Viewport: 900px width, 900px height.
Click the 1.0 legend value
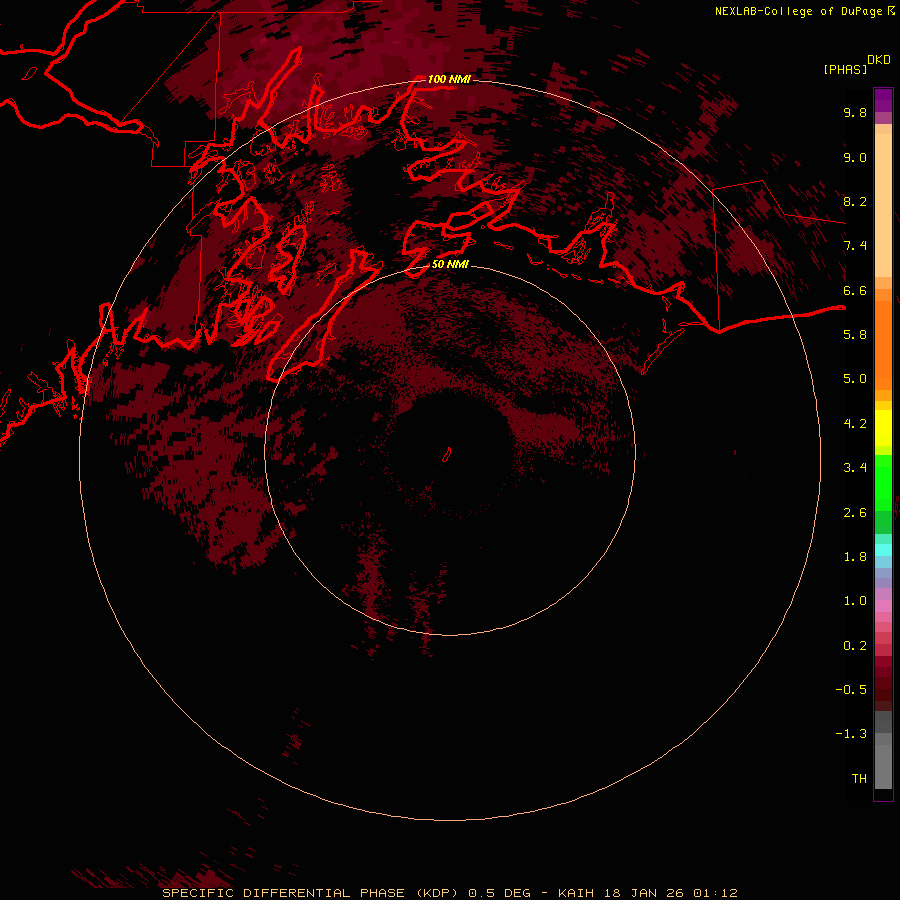tap(855, 601)
